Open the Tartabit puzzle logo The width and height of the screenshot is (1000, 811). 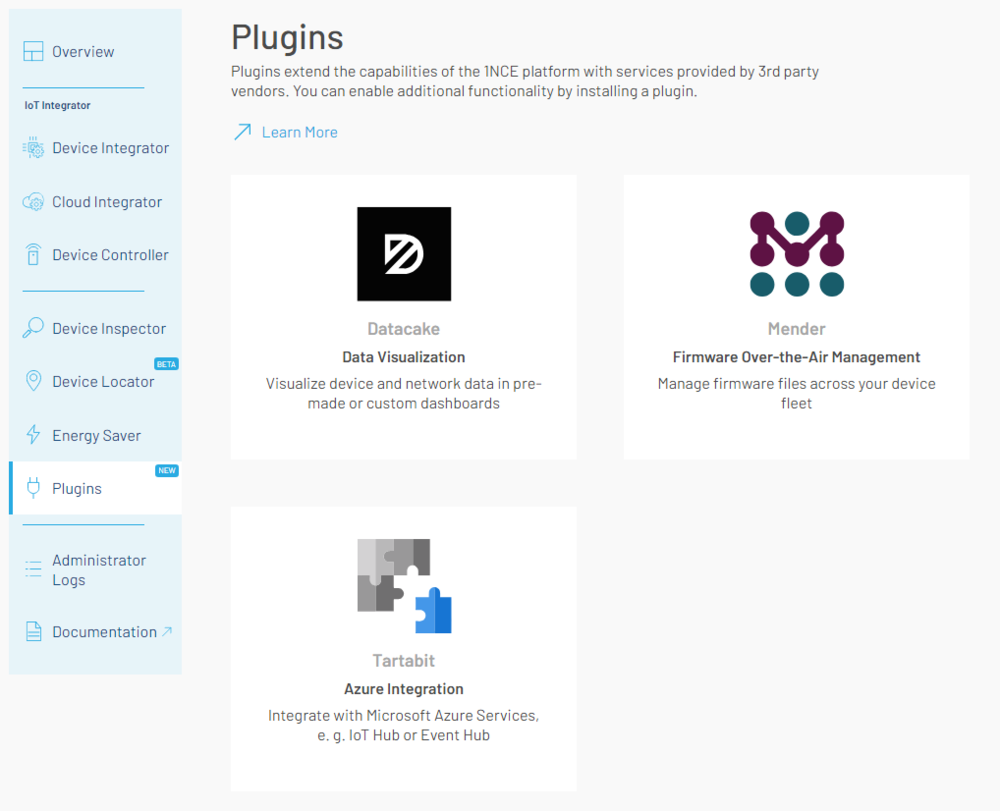[x=404, y=586]
